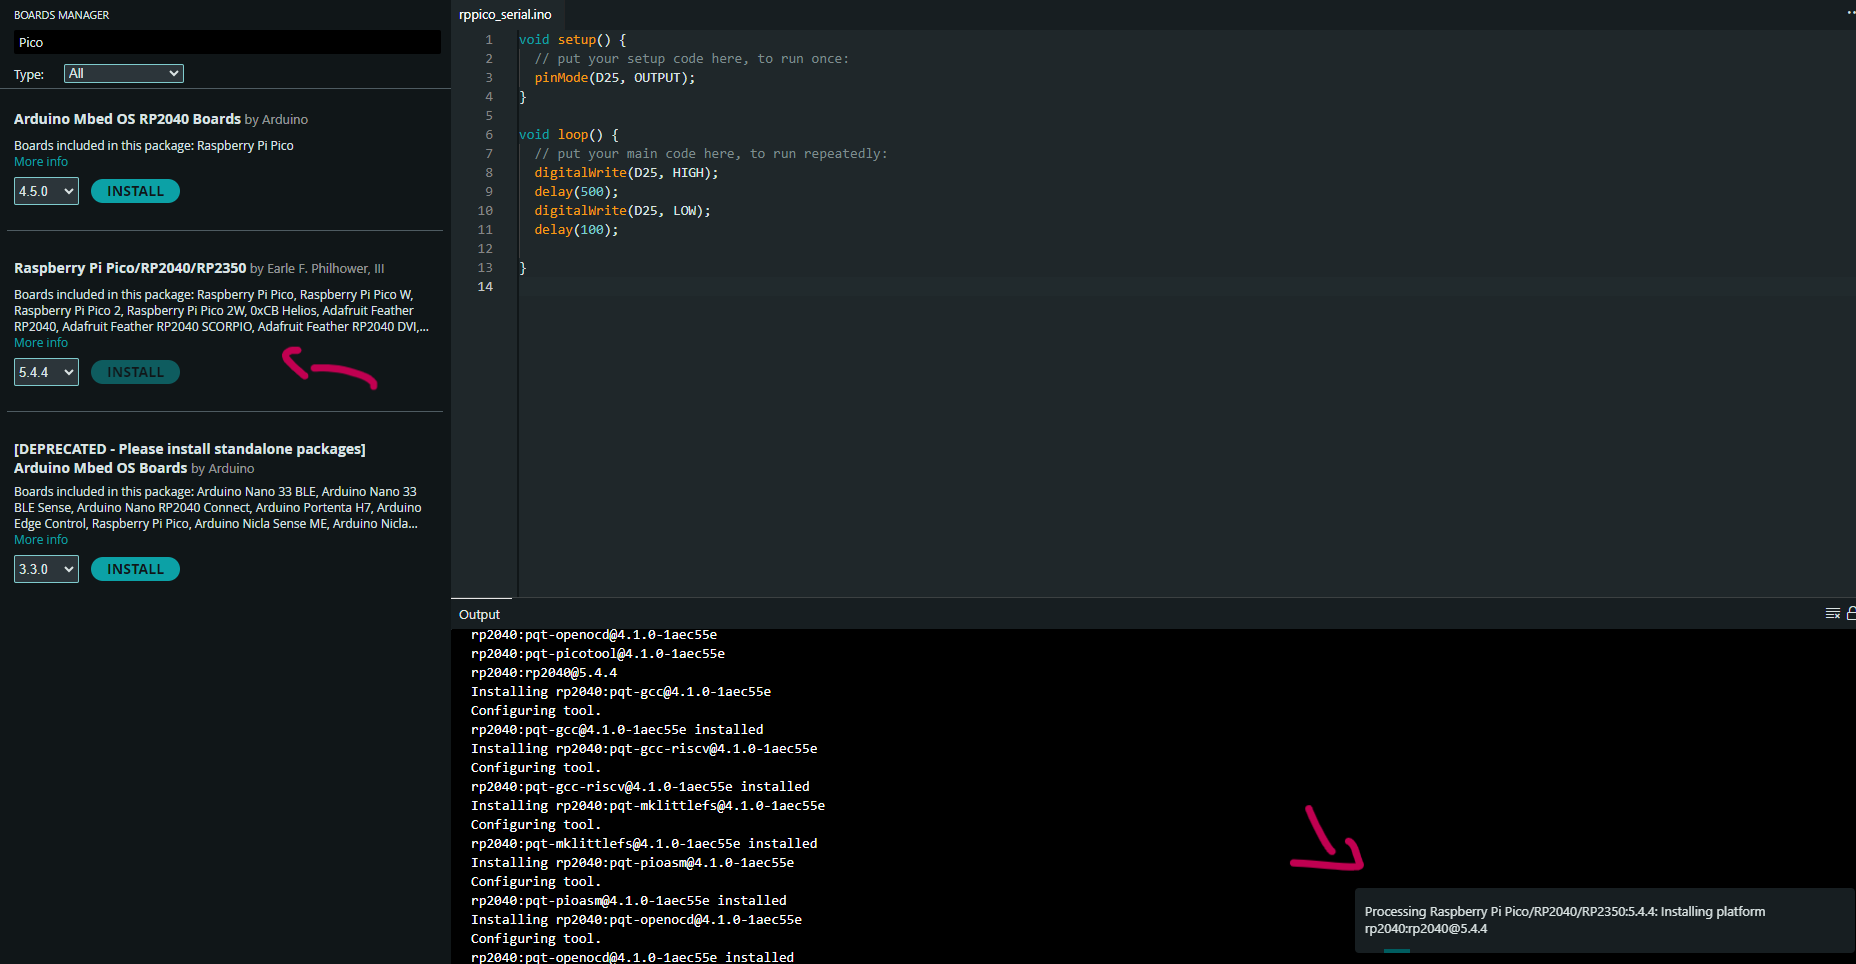
Task: Click the Pico boards search field
Action: coord(227,43)
